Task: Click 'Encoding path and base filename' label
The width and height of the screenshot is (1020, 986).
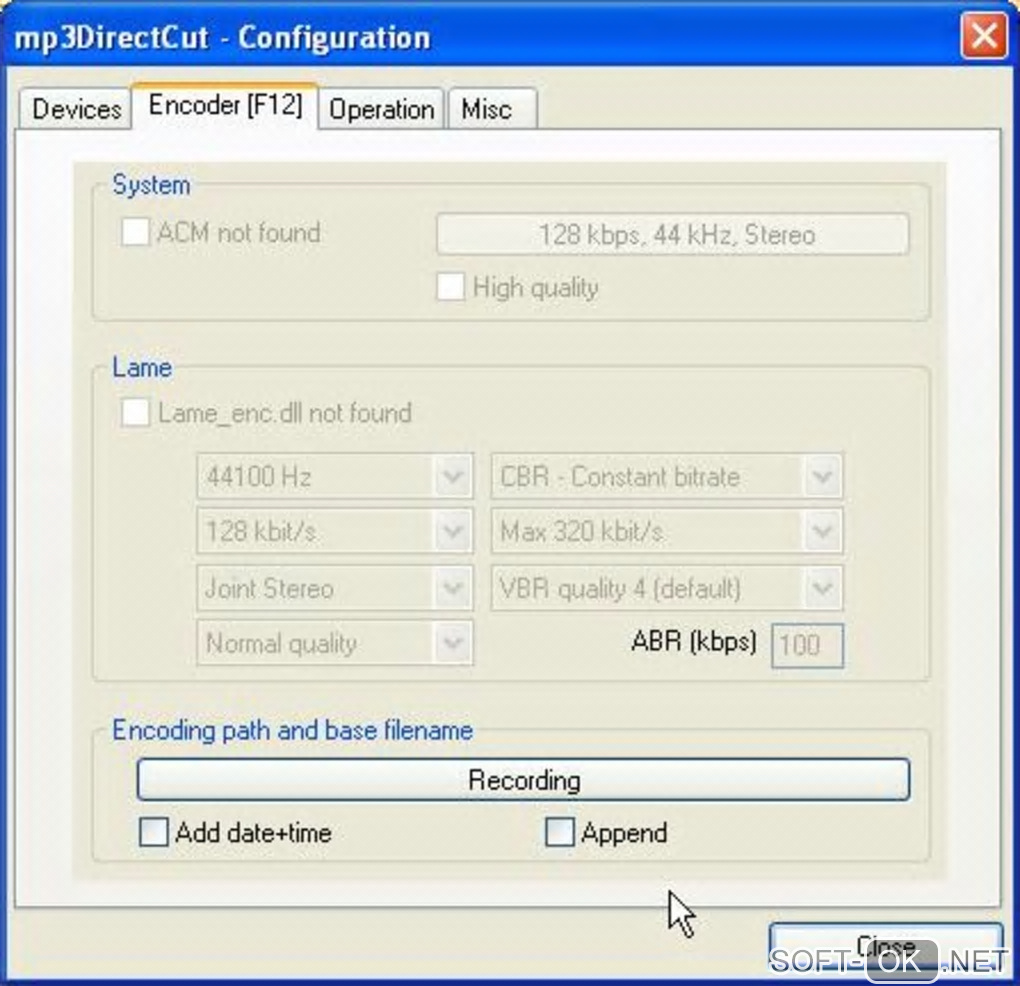Action: point(292,730)
